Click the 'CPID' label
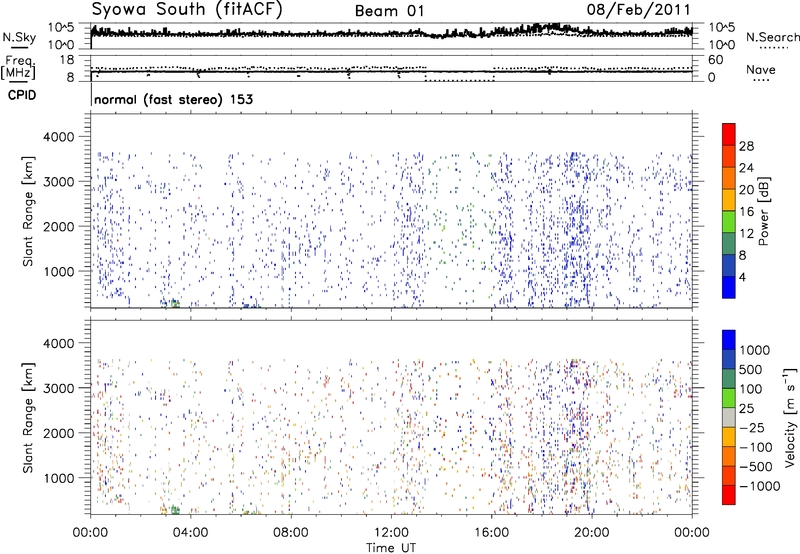The height and width of the screenshot is (554, 800). pos(22,95)
